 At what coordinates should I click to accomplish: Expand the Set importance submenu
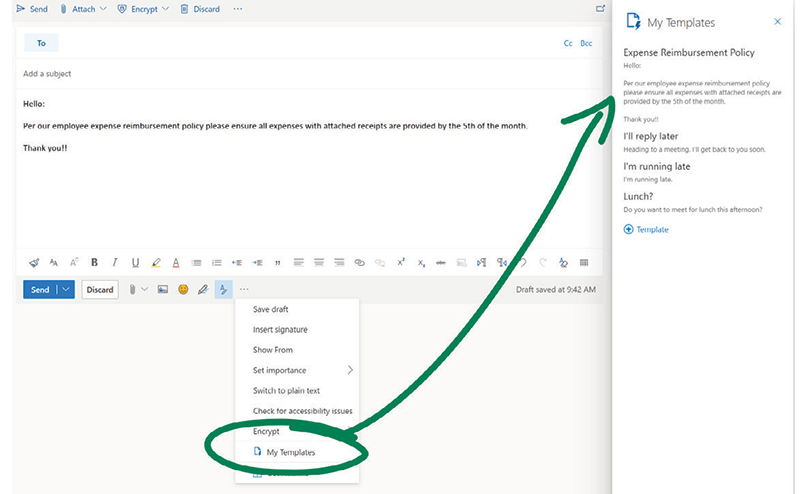[349, 370]
